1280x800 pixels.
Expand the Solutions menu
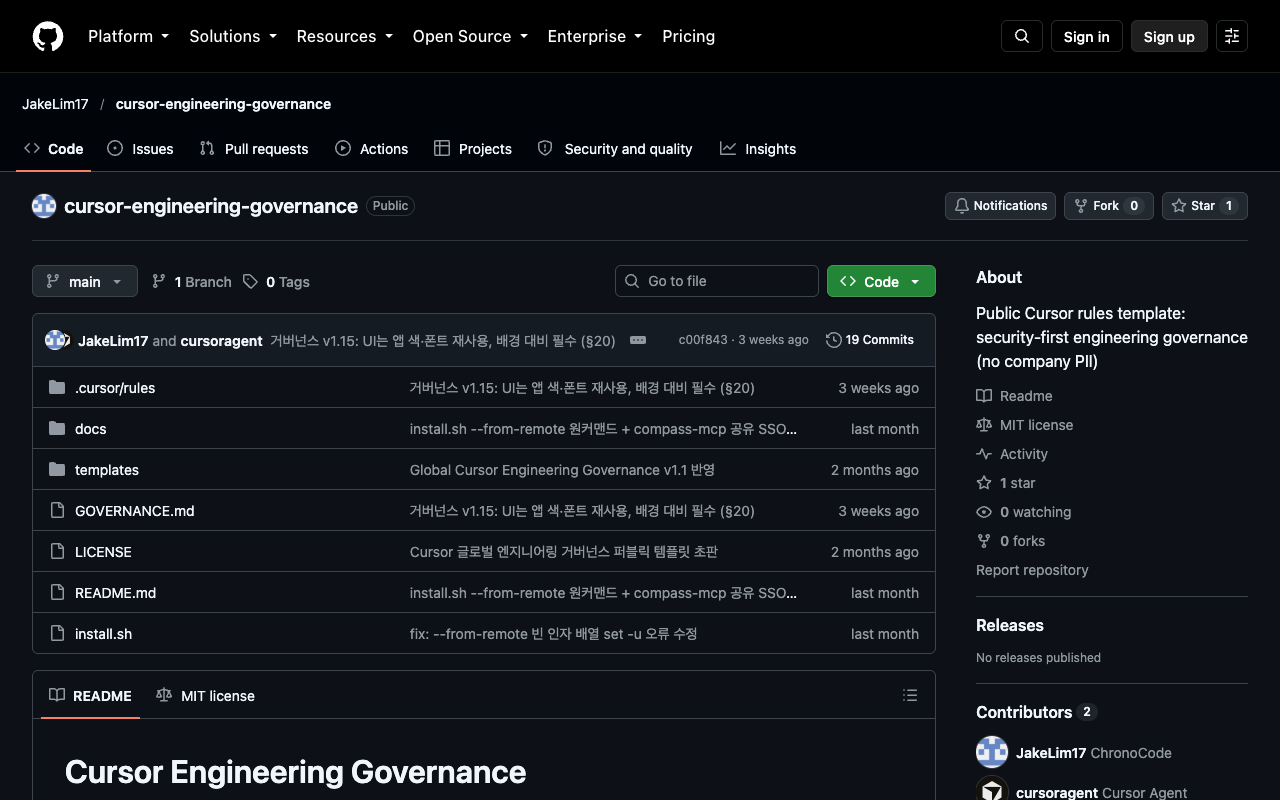232,36
